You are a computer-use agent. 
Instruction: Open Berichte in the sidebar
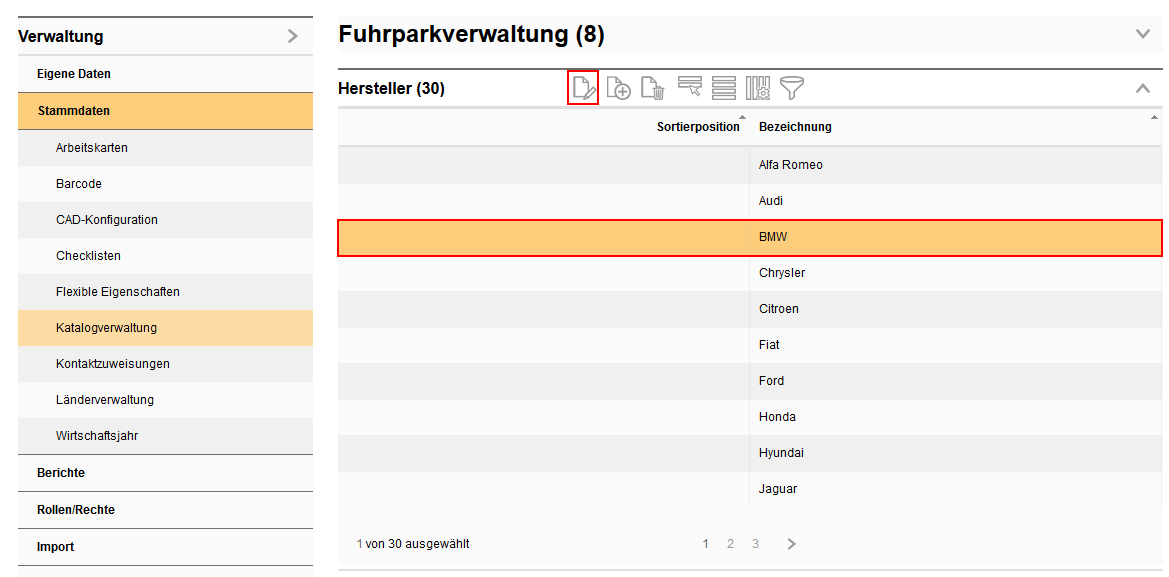pos(61,473)
